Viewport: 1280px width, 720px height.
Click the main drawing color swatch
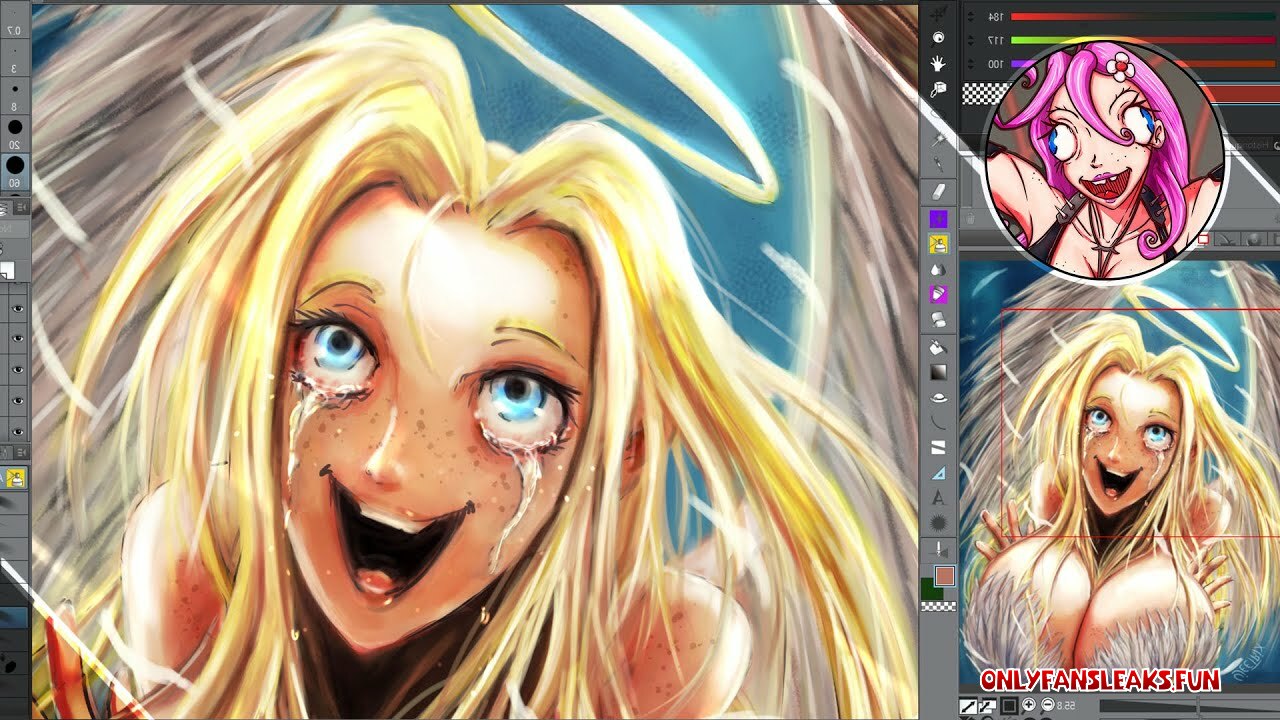(x=944, y=576)
